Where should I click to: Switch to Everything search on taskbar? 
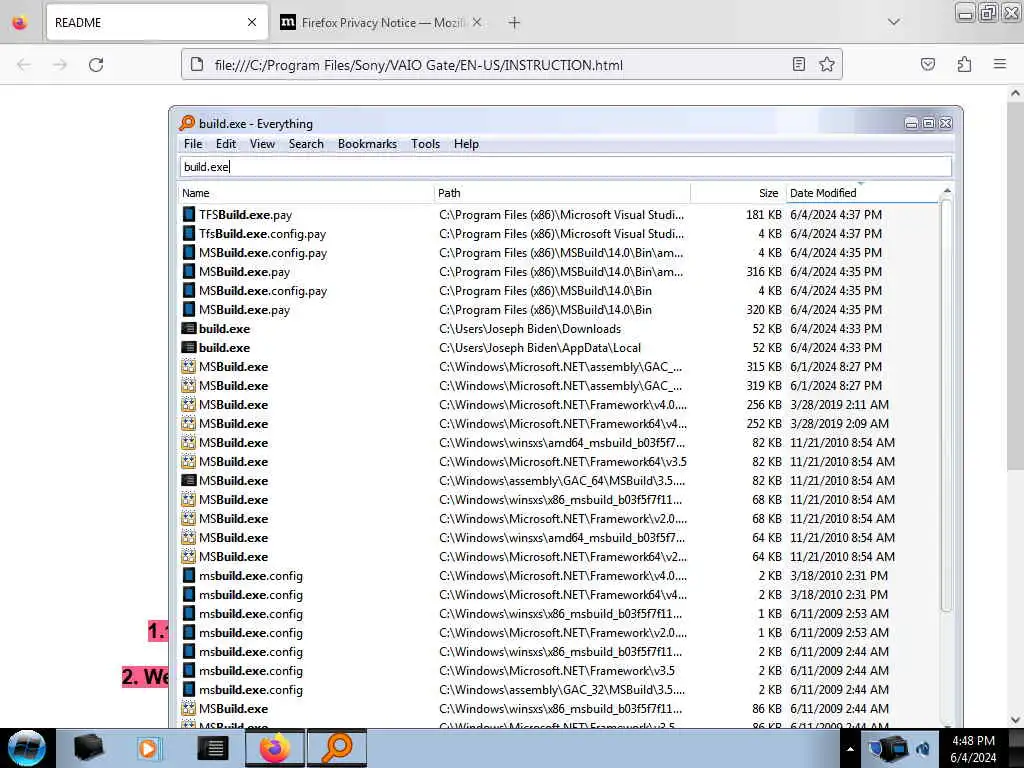click(337, 748)
